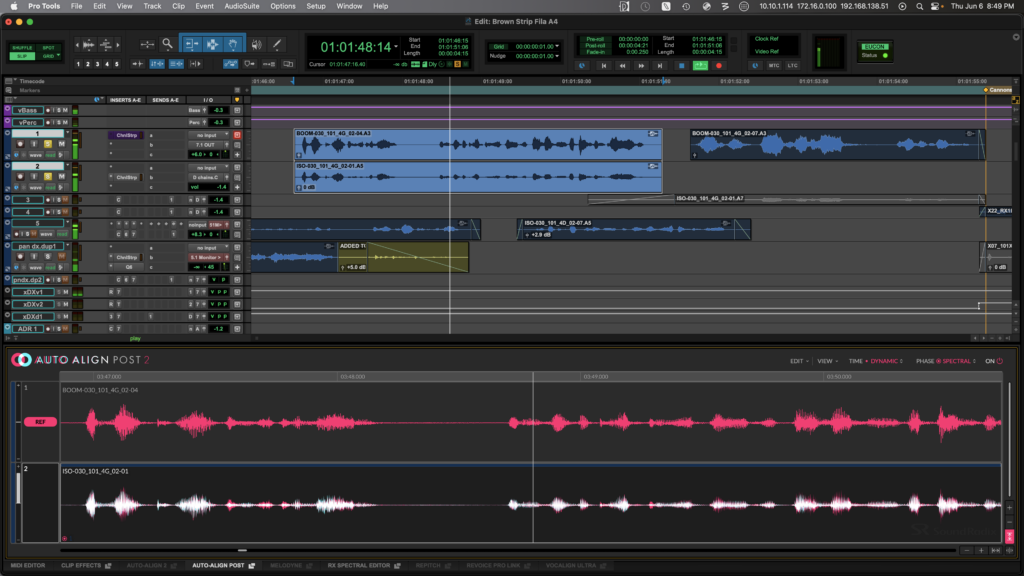The height and width of the screenshot is (576, 1024).
Task: Open track 1 output selector '7.1 OUT'
Action: tap(206, 145)
